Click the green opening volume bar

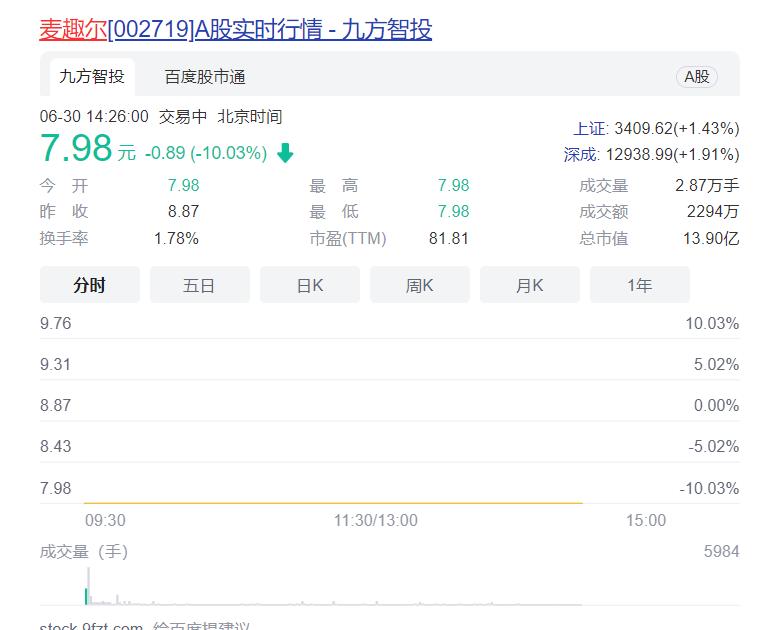tap(86, 596)
